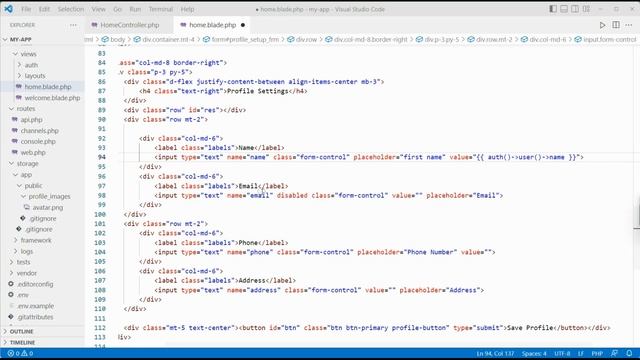The width and height of the screenshot is (640, 360).
Task: Change encoding via UTF-8 status
Action: [562, 353]
